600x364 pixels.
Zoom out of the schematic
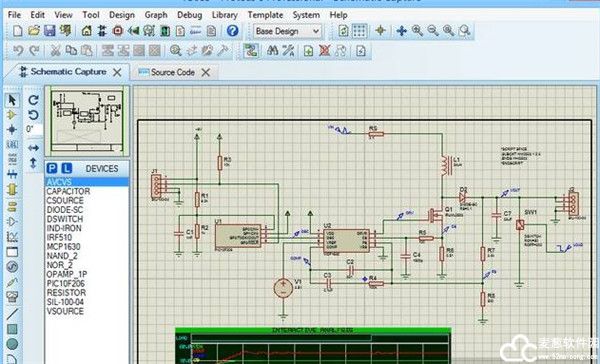click(433, 31)
